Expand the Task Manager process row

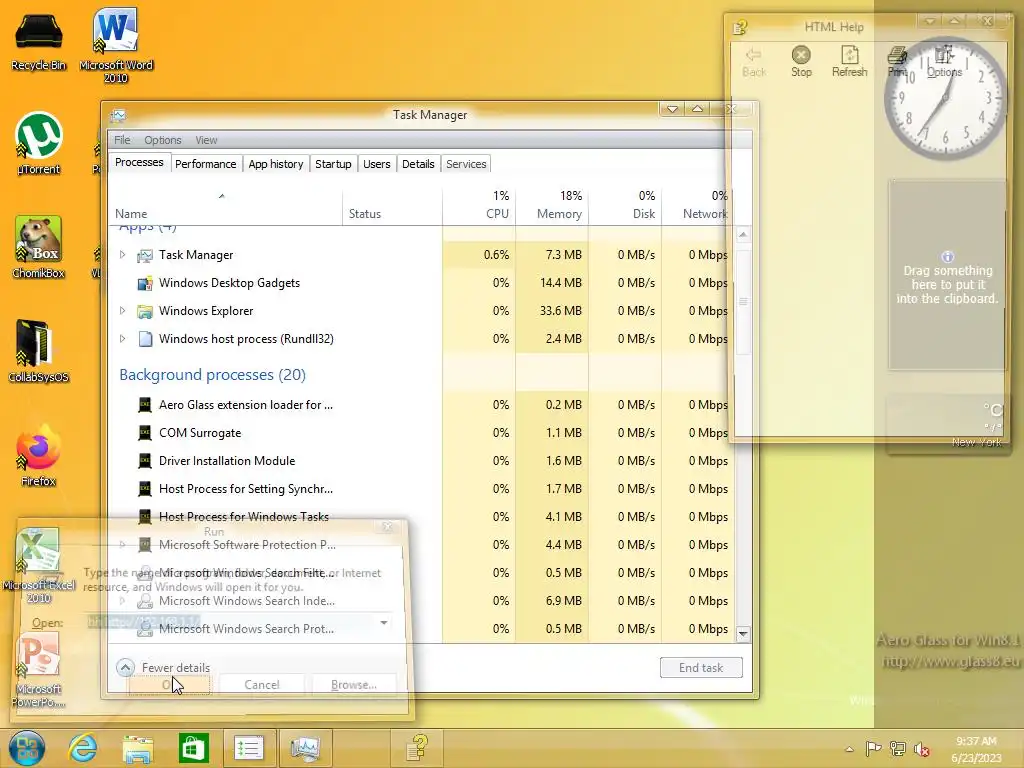122,255
